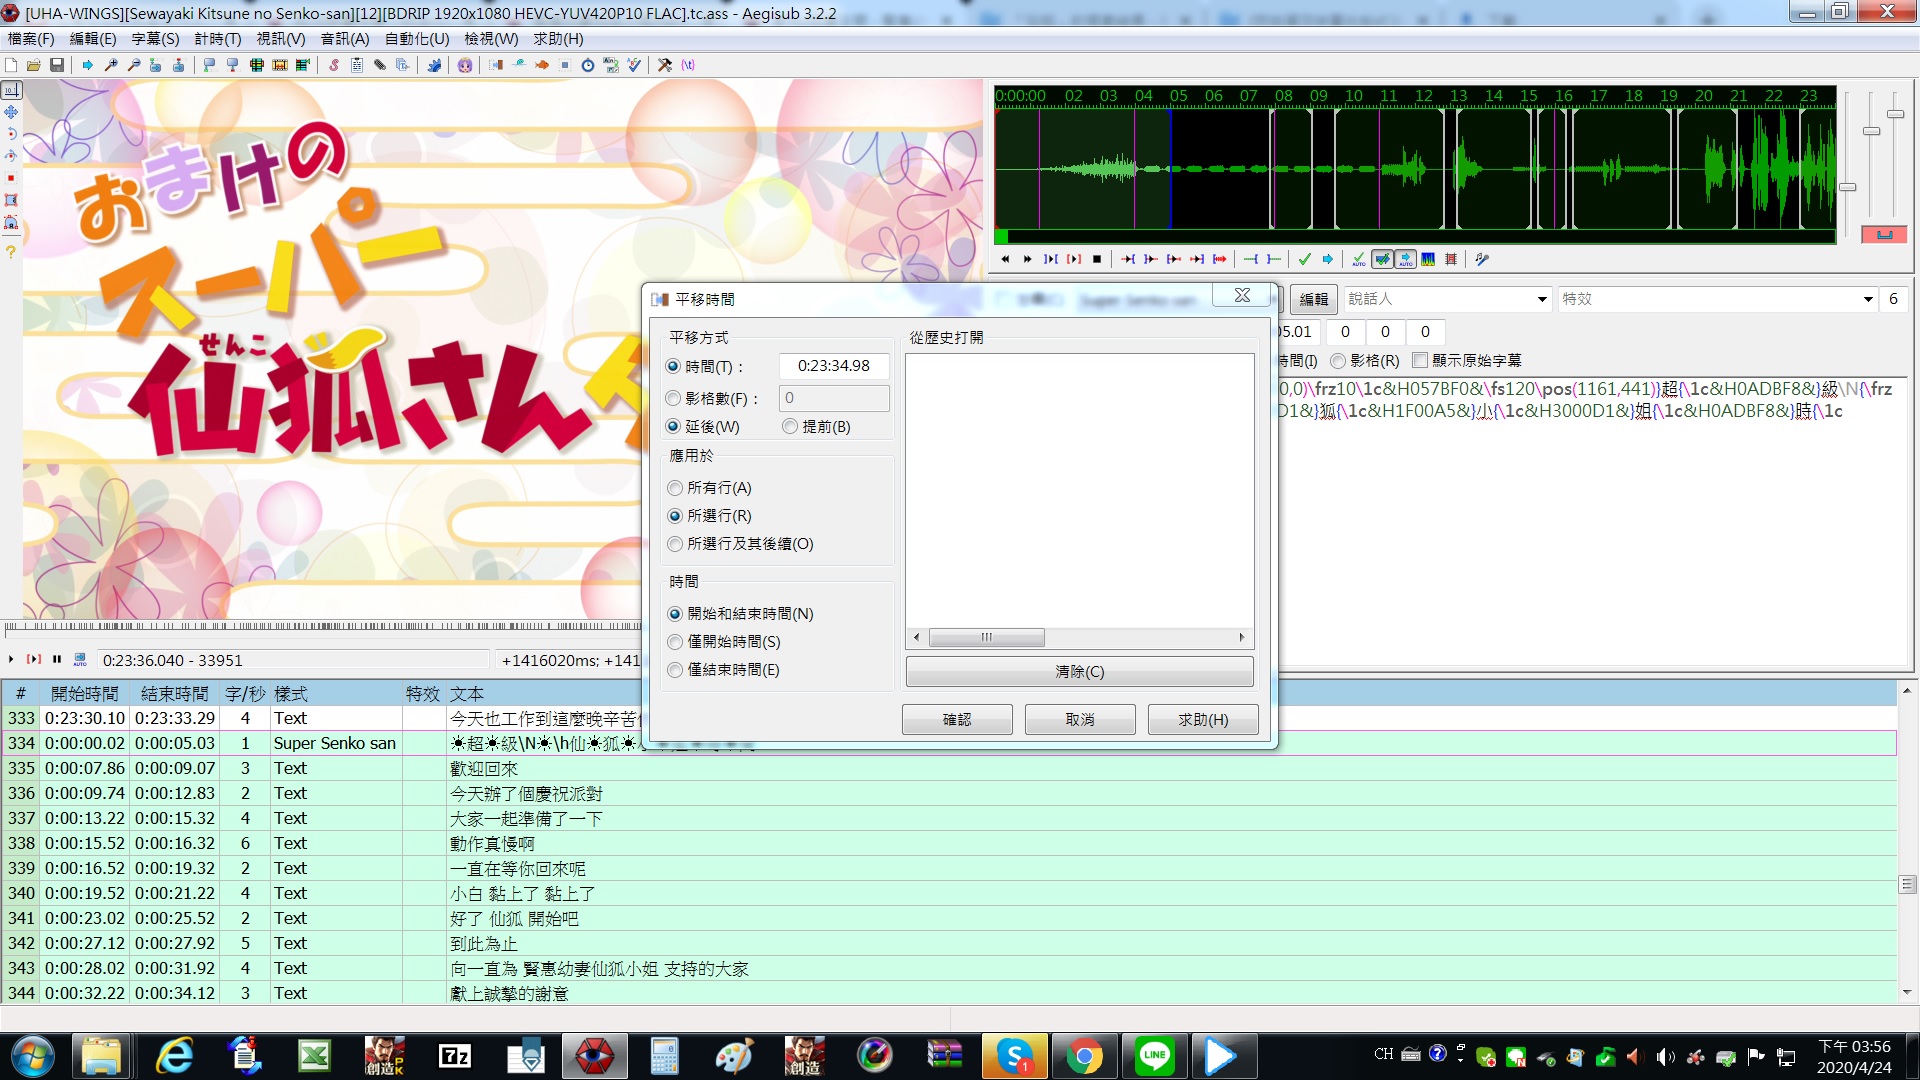Select Start and End times (開始和結束時間)
1920x1080 pixels.
(x=675, y=614)
